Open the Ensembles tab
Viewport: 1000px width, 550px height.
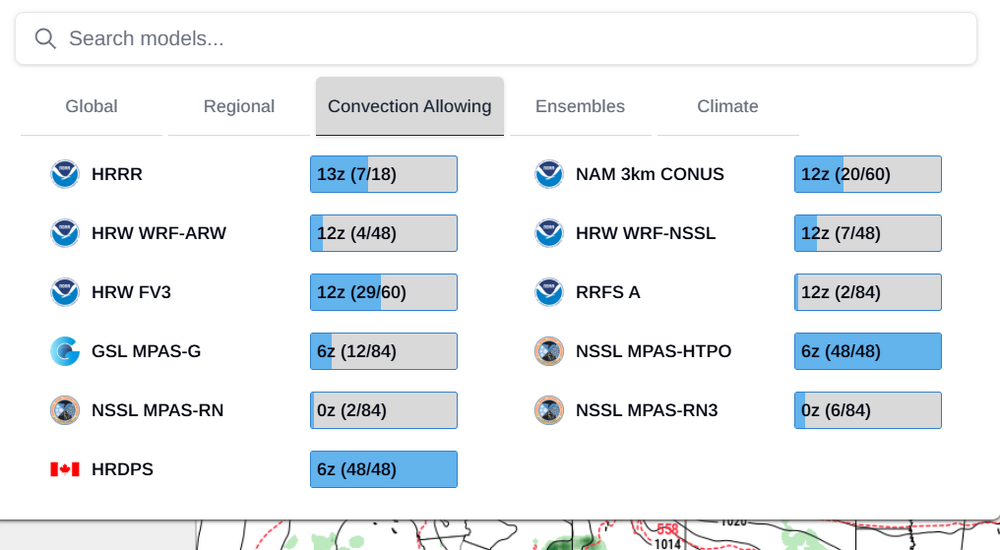(580, 106)
